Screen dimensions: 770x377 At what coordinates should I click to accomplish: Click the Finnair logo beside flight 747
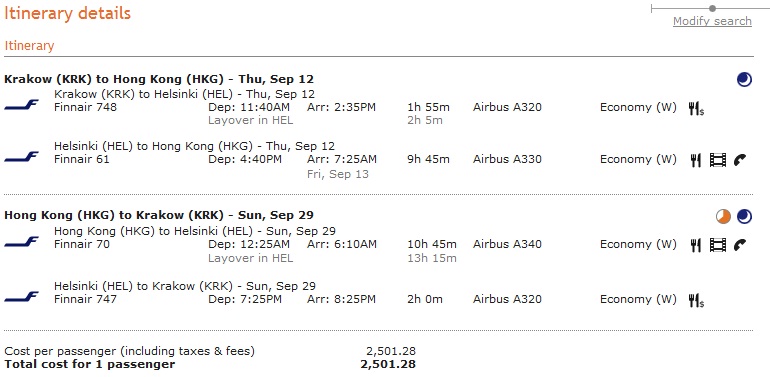(22, 297)
